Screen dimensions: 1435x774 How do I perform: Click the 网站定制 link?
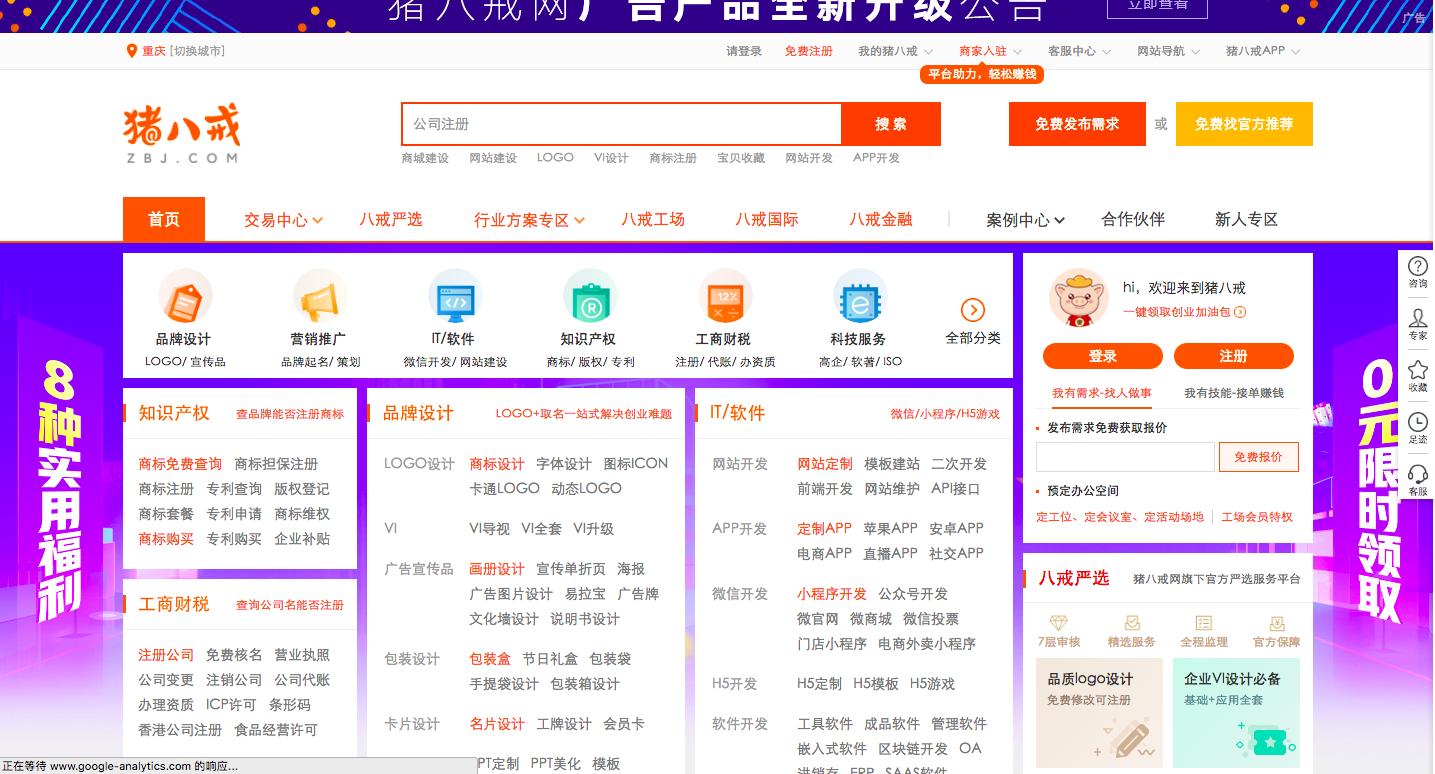(x=825, y=464)
